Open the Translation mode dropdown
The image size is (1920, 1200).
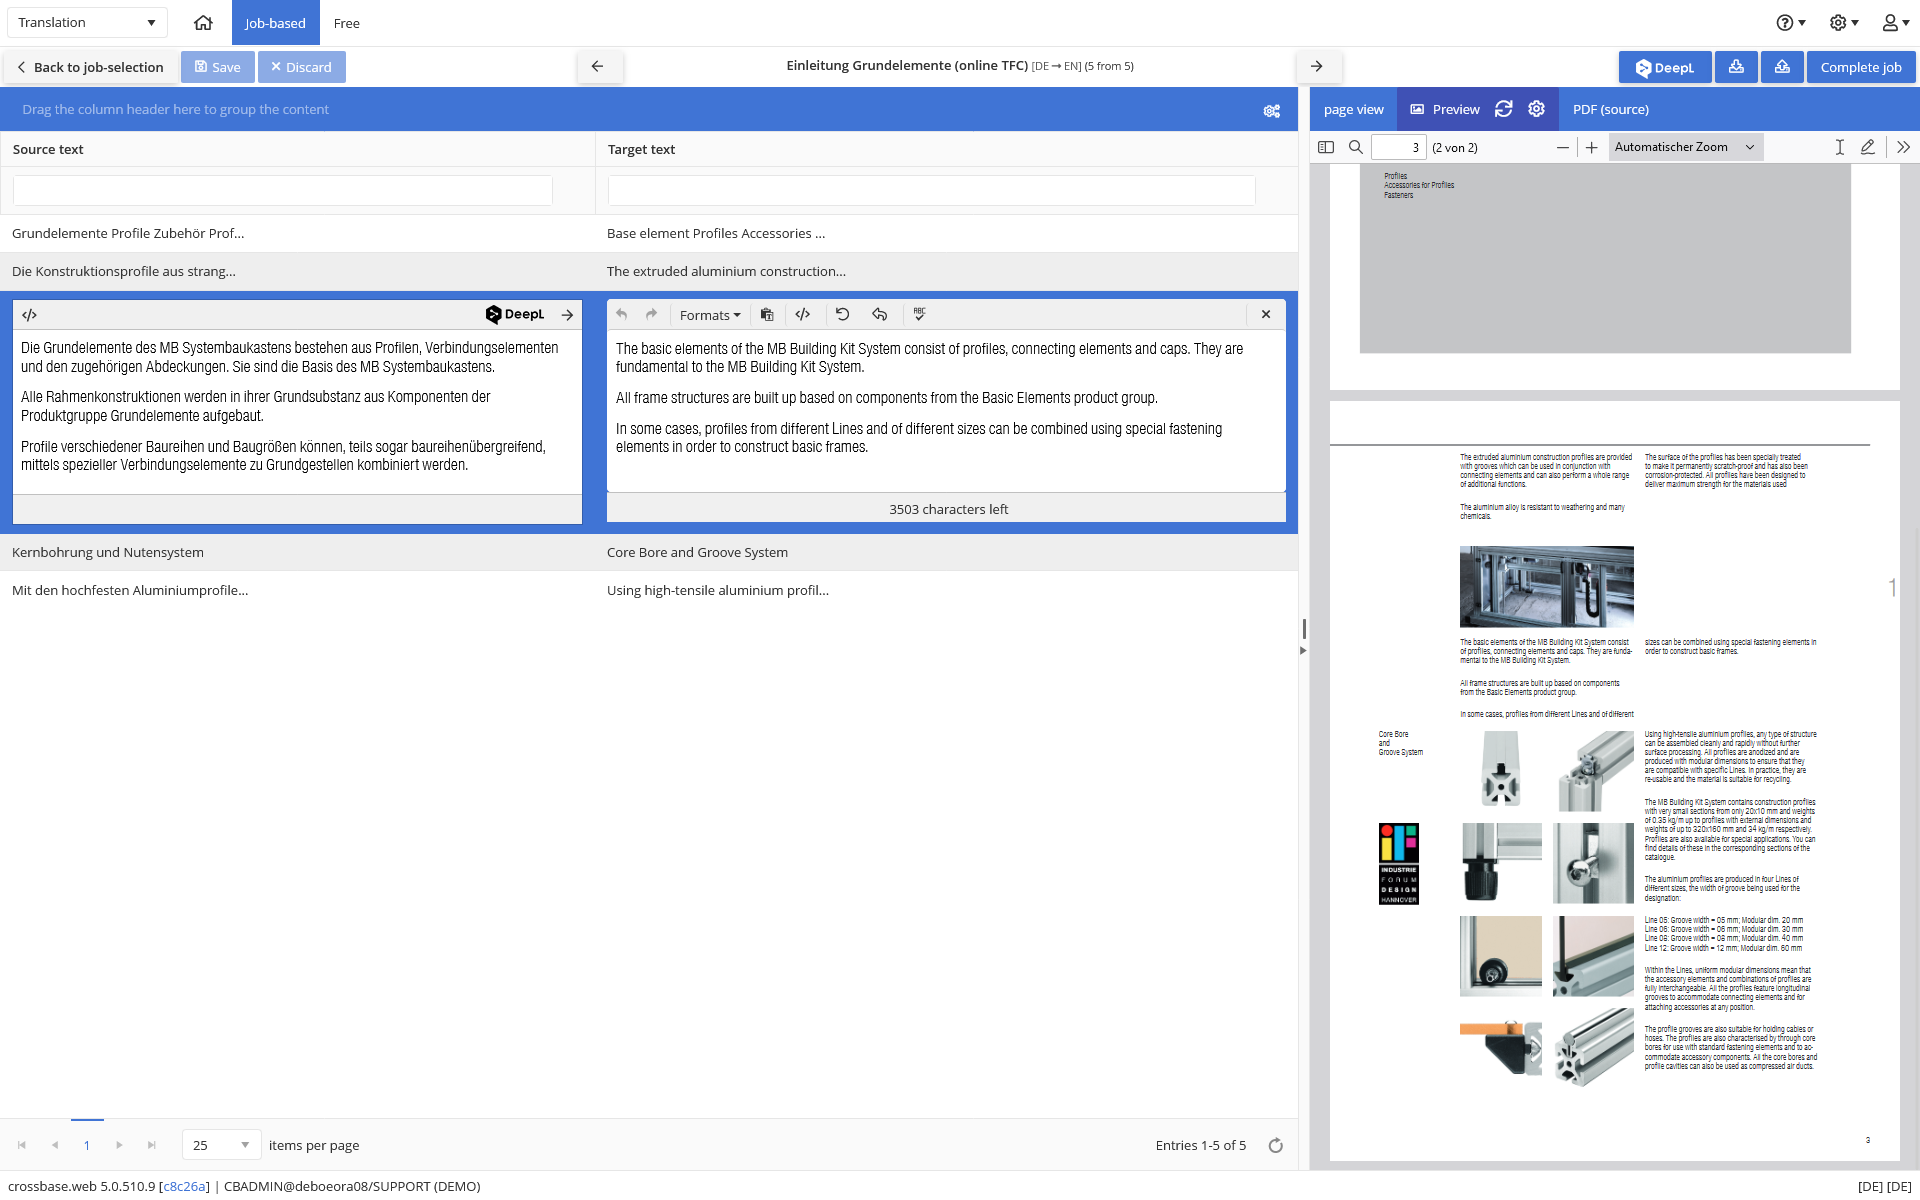point(87,22)
